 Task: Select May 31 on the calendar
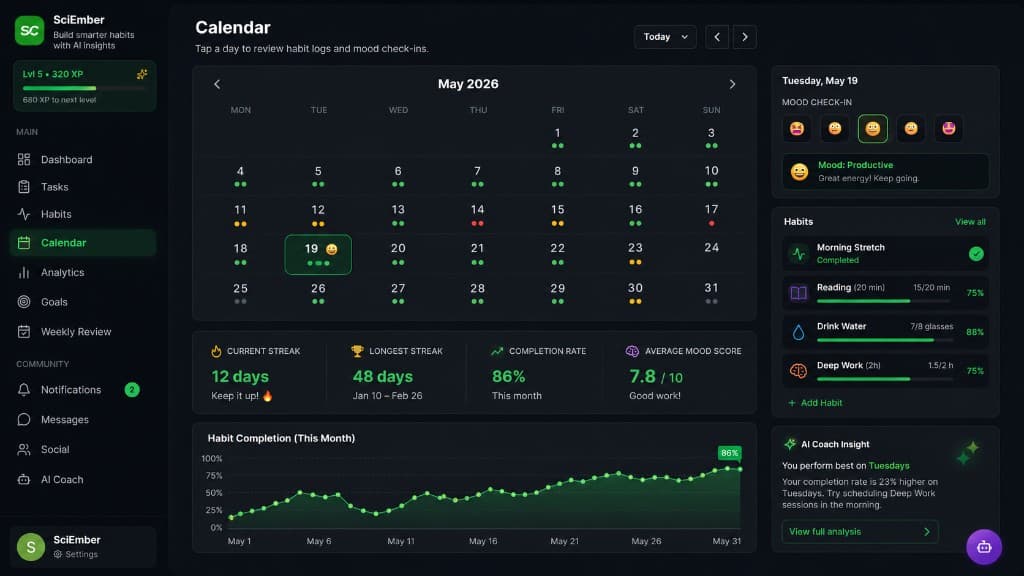coord(711,293)
